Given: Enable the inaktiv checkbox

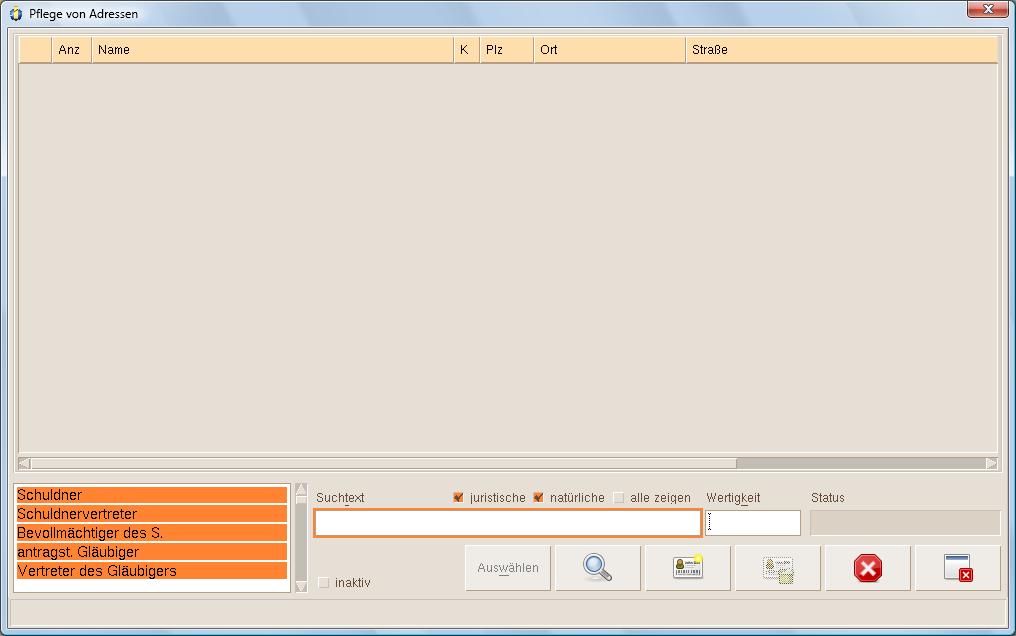Looking at the screenshot, I should coord(324,583).
